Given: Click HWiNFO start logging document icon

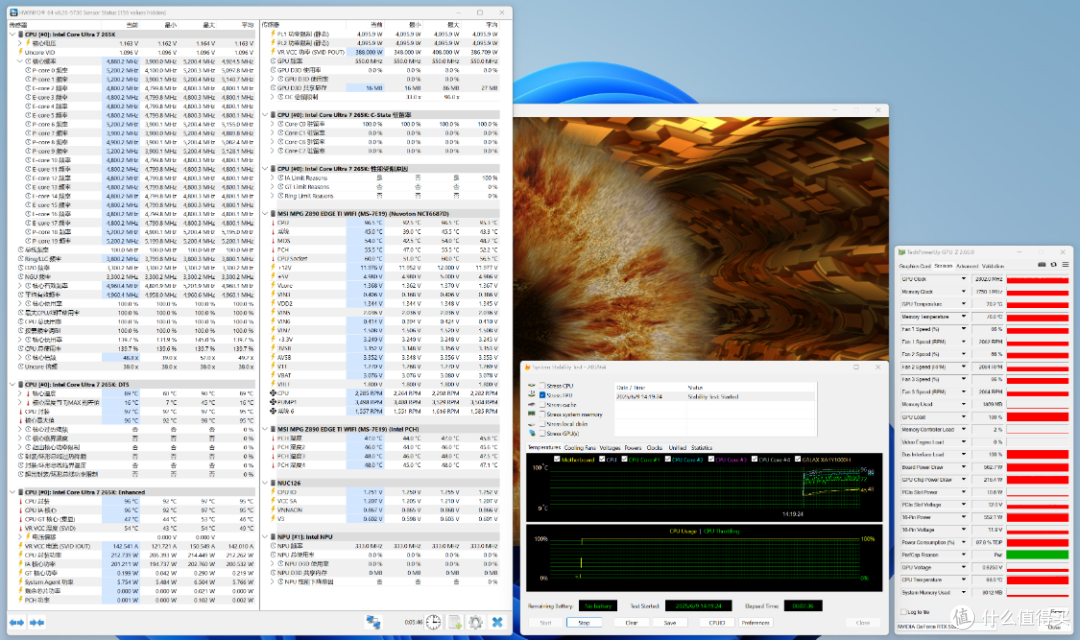Looking at the screenshot, I should [x=455, y=622].
